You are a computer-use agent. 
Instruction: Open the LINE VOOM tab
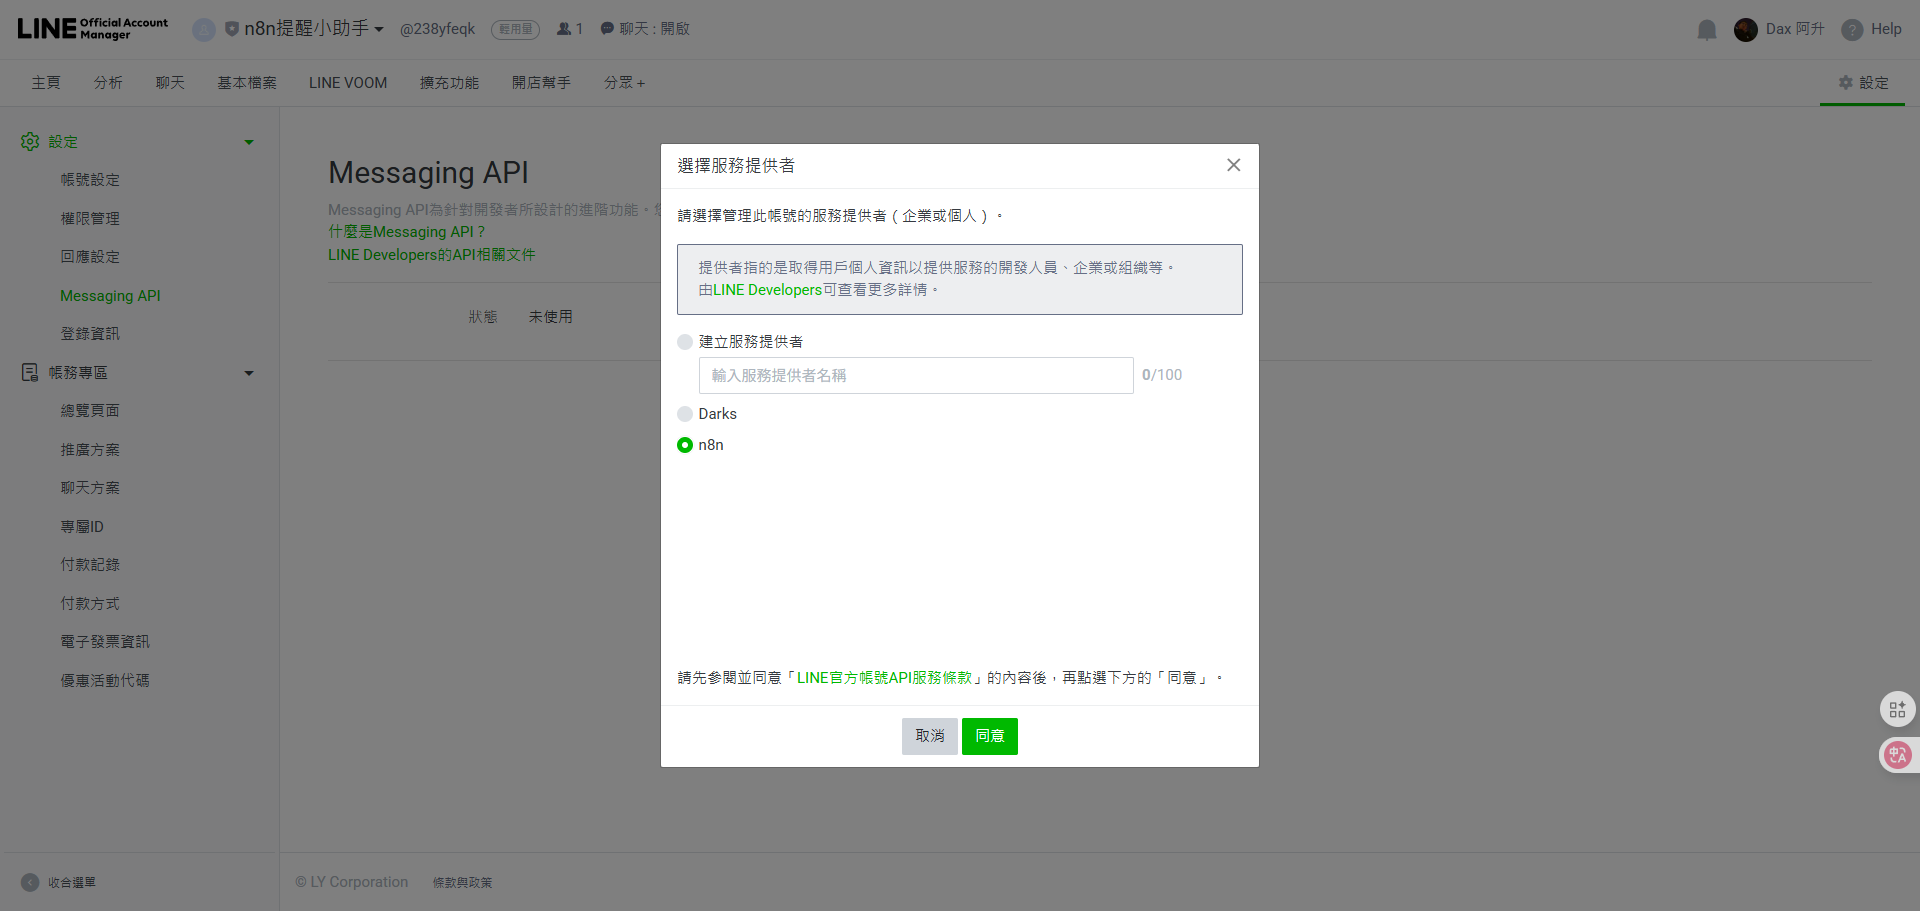click(x=347, y=82)
